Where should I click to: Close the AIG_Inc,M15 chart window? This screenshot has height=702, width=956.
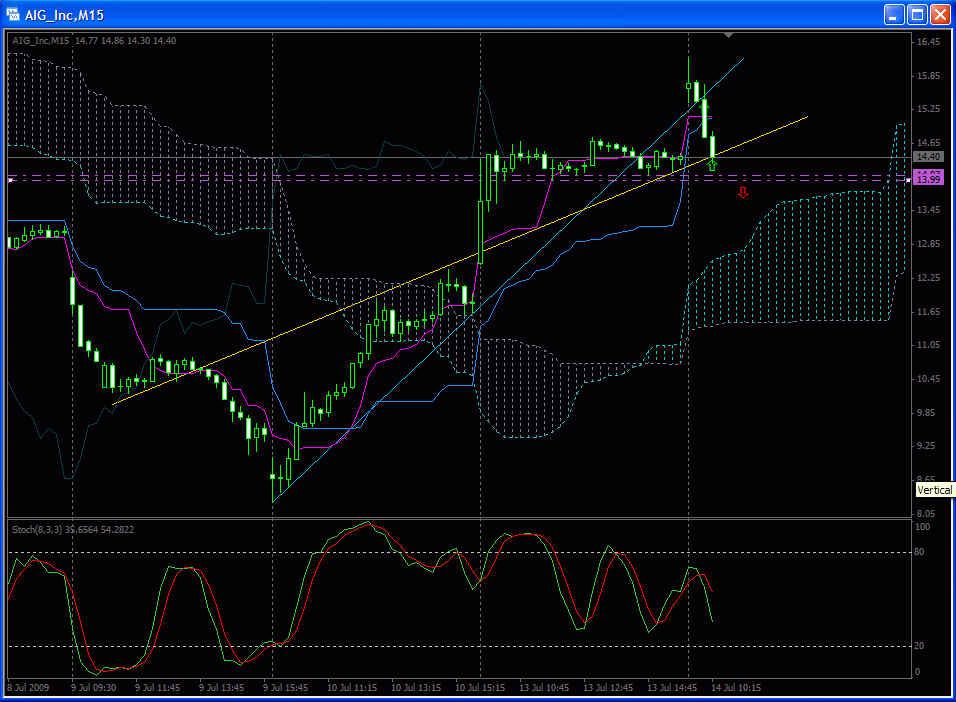pos(940,15)
